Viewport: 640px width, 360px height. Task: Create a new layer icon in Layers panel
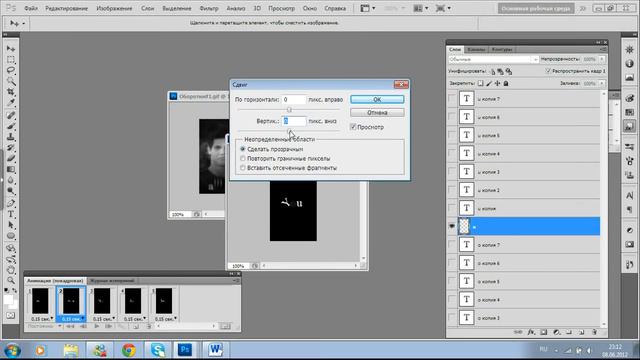point(582,332)
